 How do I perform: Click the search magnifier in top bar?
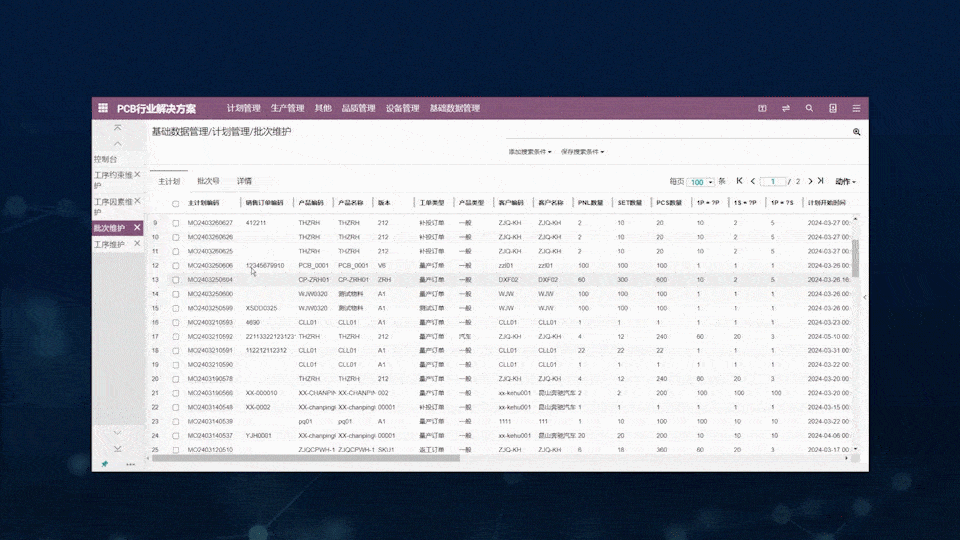point(809,108)
